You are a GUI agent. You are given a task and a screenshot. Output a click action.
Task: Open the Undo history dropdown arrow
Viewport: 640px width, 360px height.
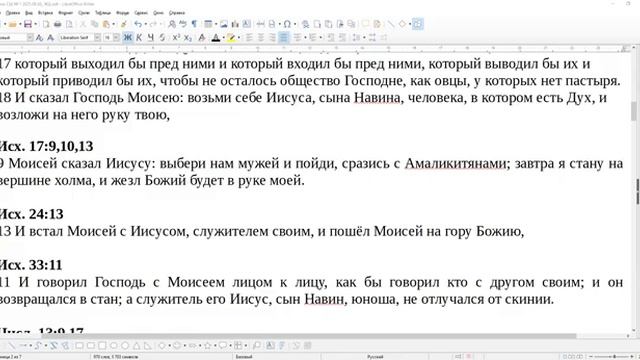pyautogui.click(x=146, y=24)
